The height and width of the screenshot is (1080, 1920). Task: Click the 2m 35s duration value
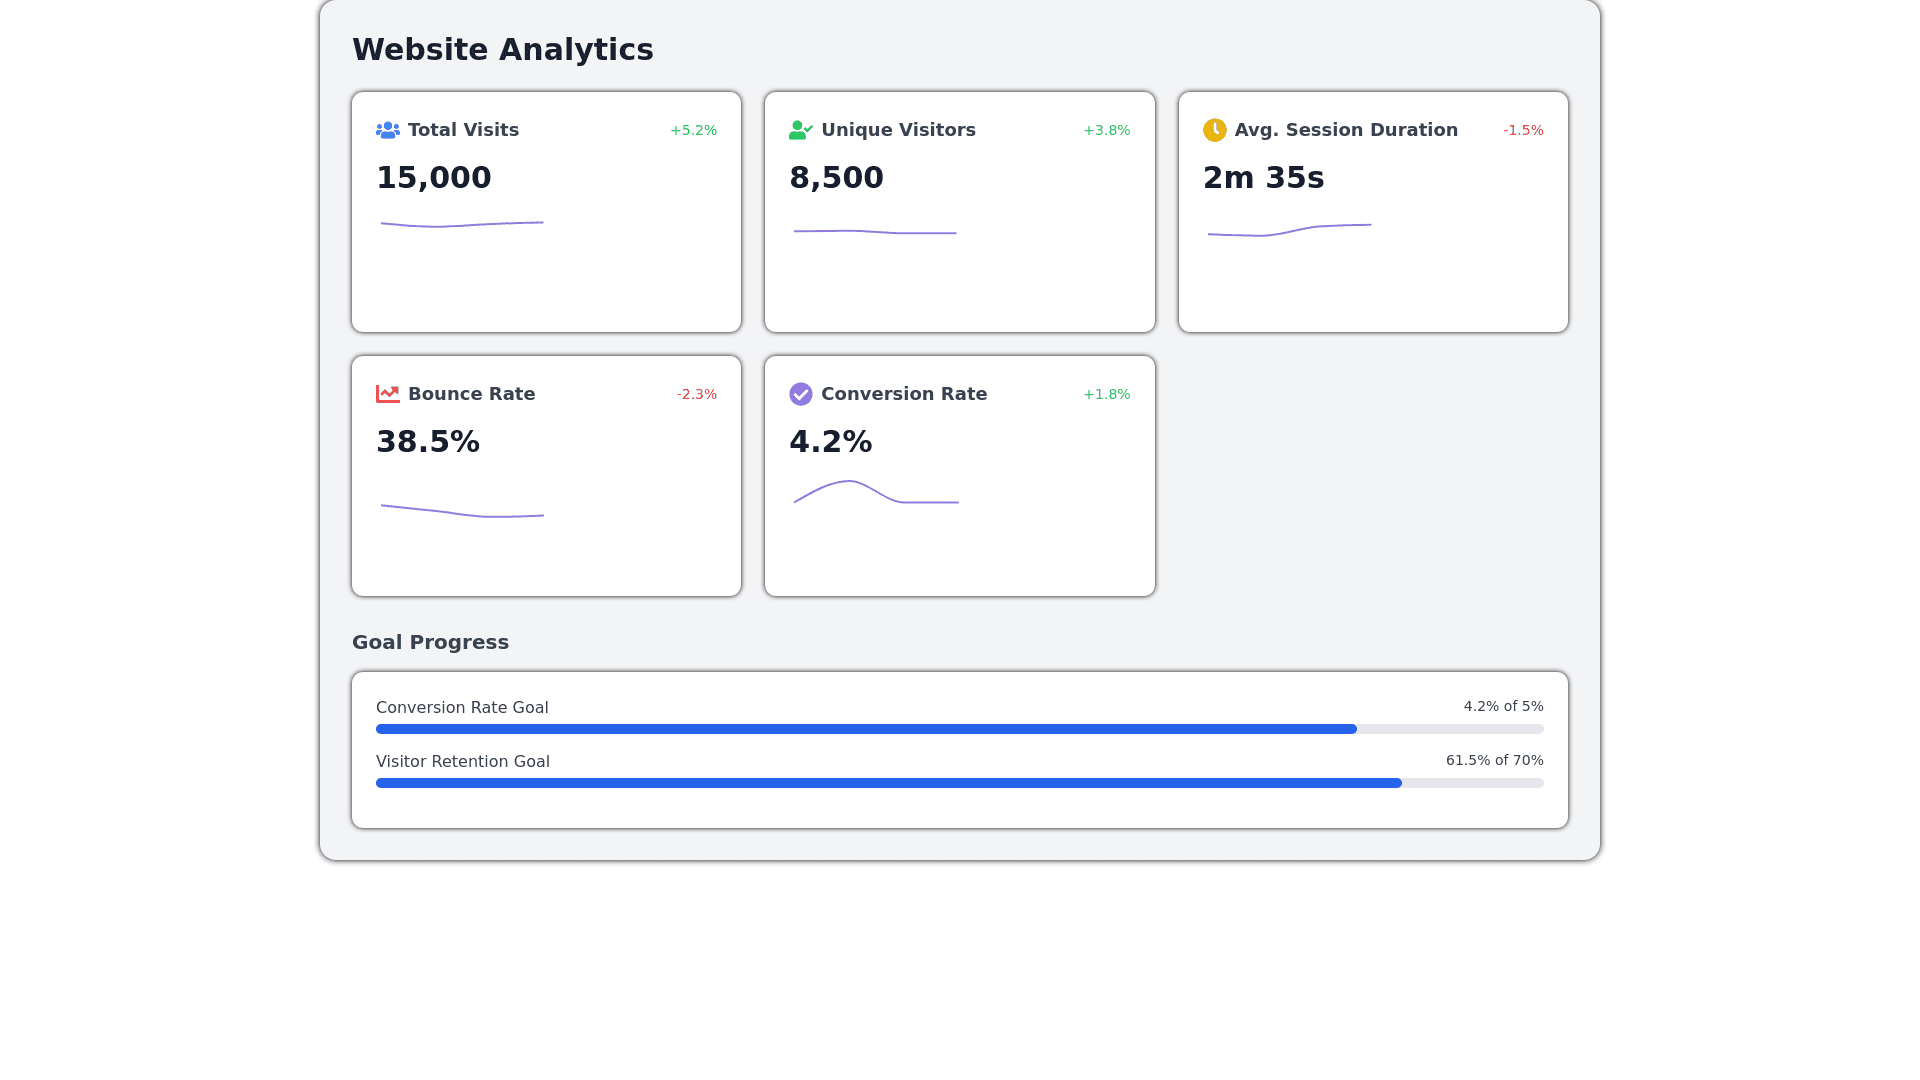coord(1263,178)
